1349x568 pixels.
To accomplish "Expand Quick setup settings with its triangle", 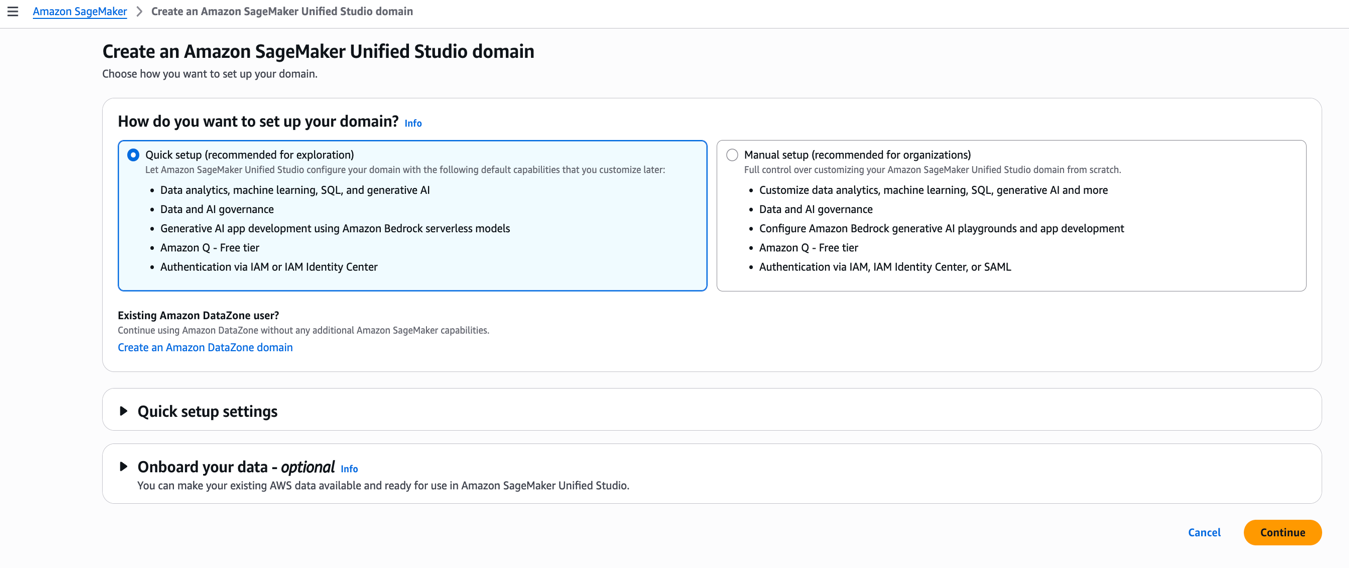I will point(124,411).
